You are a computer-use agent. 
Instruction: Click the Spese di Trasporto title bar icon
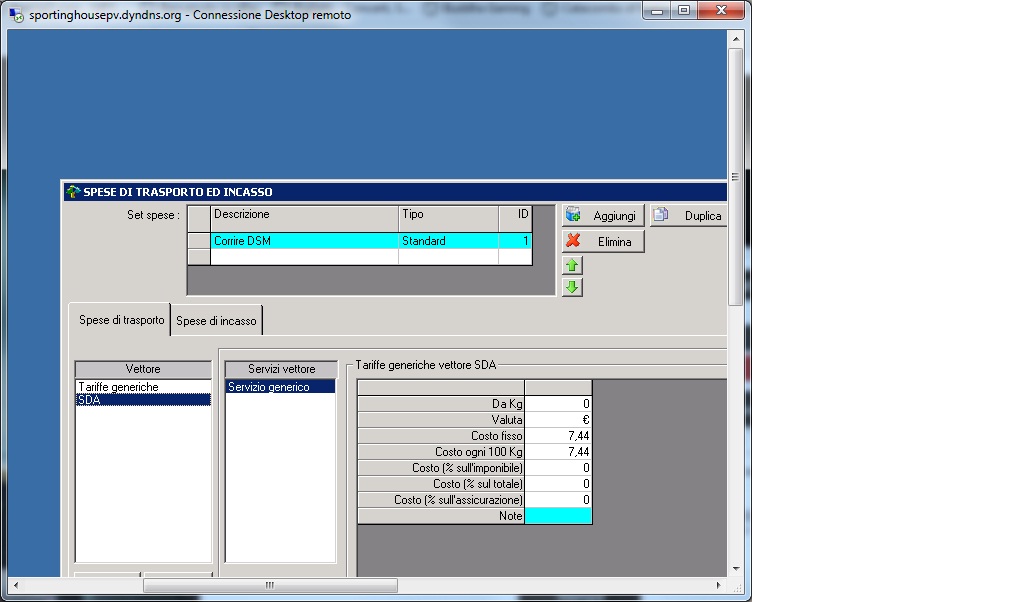coord(73,192)
